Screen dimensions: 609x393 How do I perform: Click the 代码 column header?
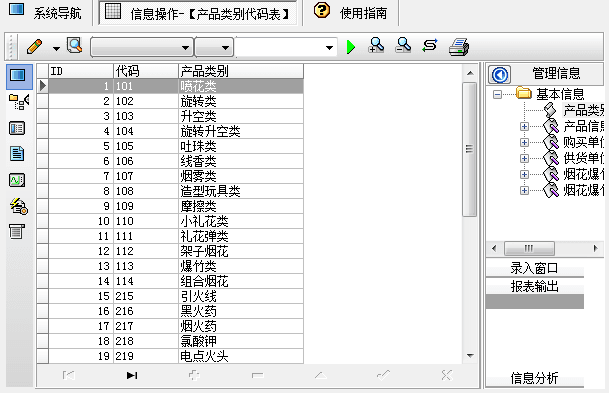[146, 71]
